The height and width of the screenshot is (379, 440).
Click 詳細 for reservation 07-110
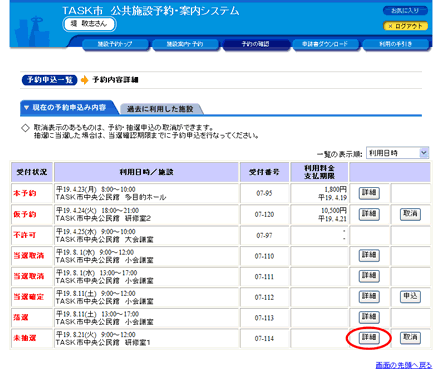(369, 255)
